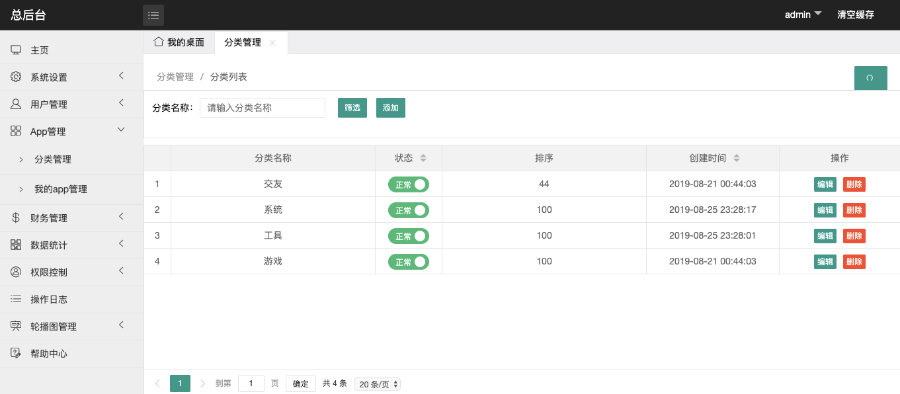
Task: Expand the 系统设置 submenu chevron
Action: 121,75
